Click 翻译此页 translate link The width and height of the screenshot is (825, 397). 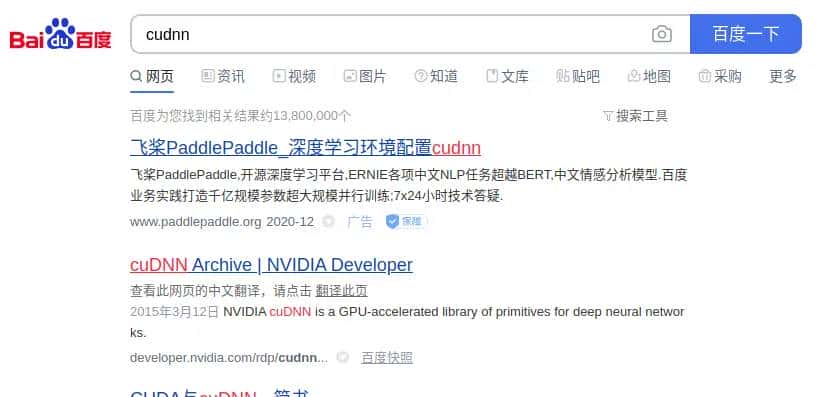tap(341, 291)
